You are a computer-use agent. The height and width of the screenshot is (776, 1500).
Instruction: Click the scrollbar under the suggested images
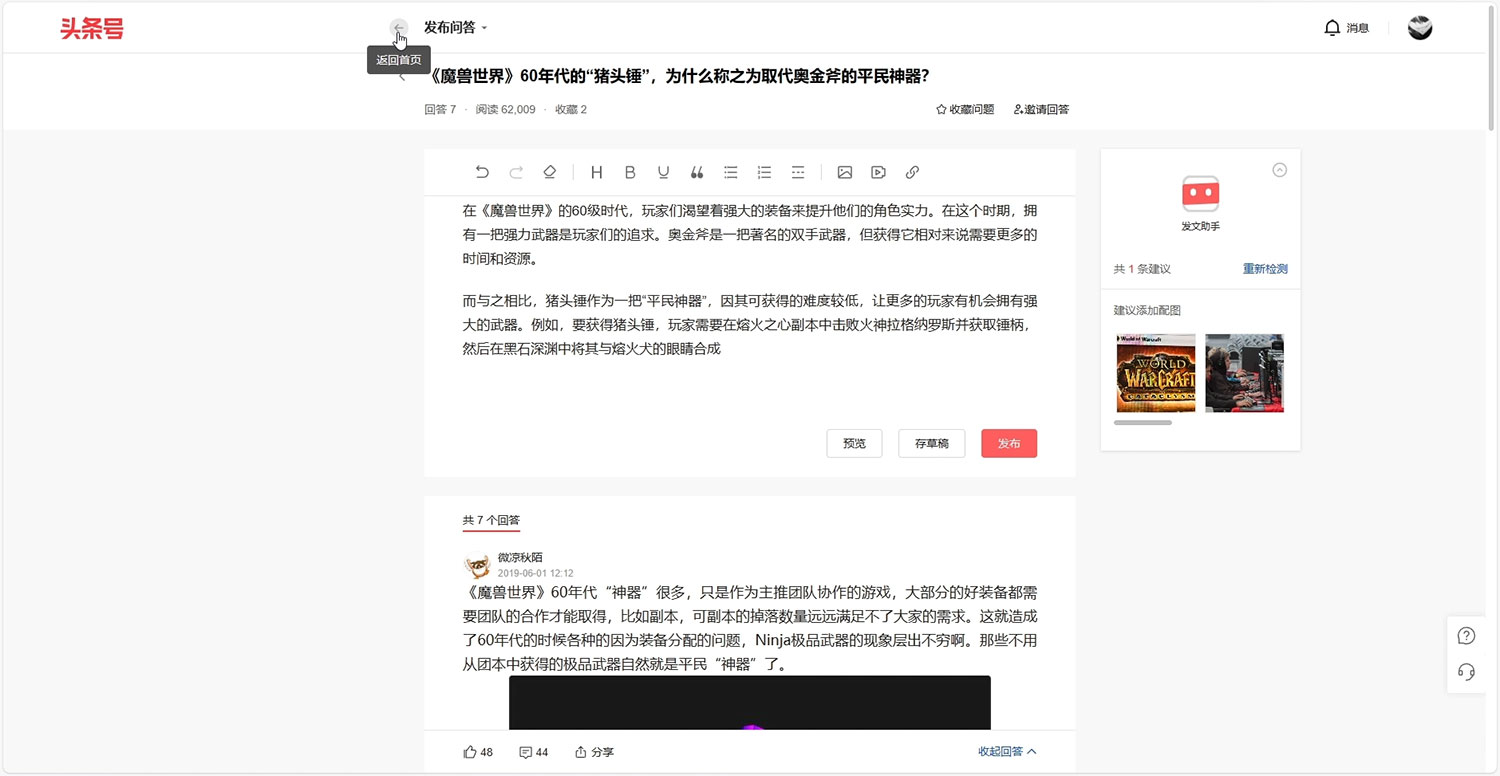point(1144,422)
